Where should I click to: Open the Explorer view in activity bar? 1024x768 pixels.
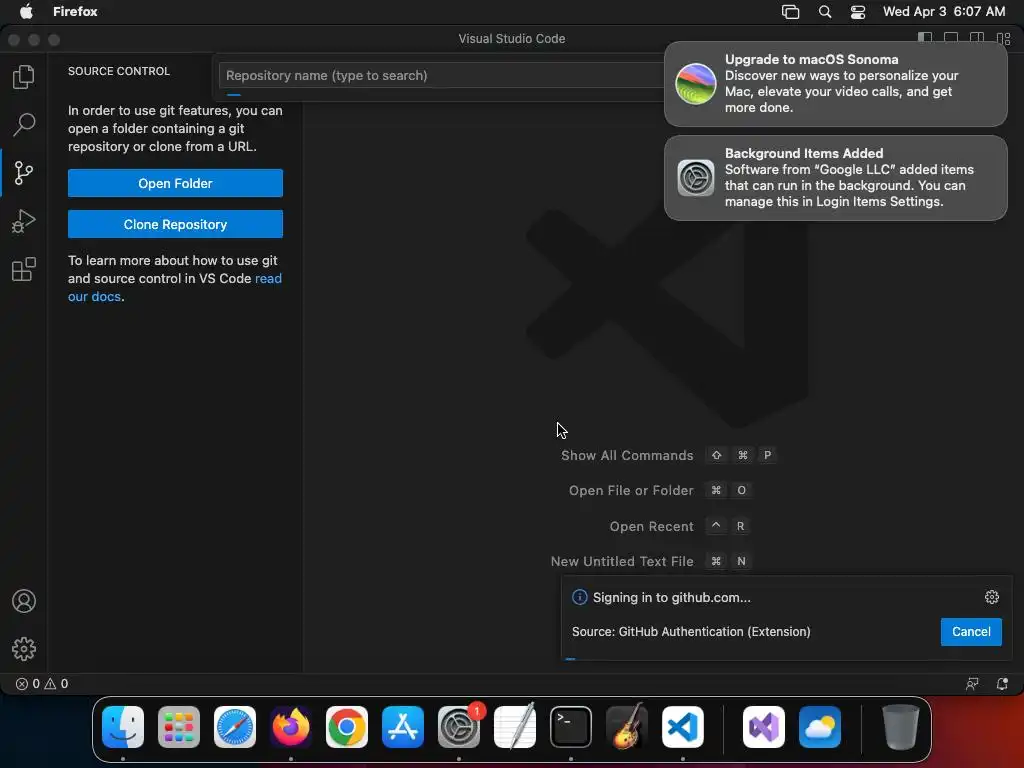(x=24, y=77)
